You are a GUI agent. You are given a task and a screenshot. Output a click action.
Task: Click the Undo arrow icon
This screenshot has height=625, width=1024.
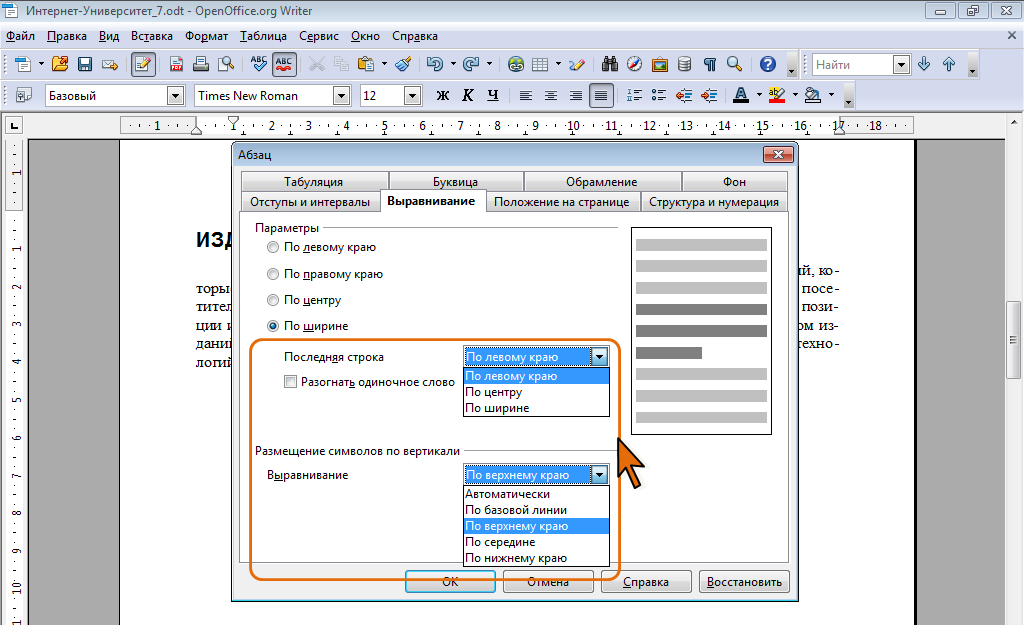coord(434,64)
